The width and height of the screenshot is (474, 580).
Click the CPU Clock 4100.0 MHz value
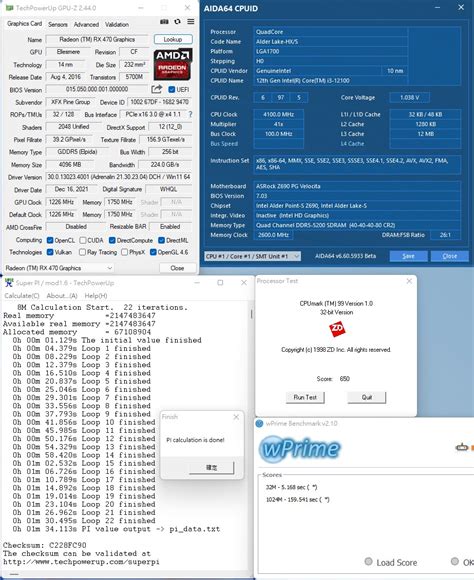click(x=278, y=115)
